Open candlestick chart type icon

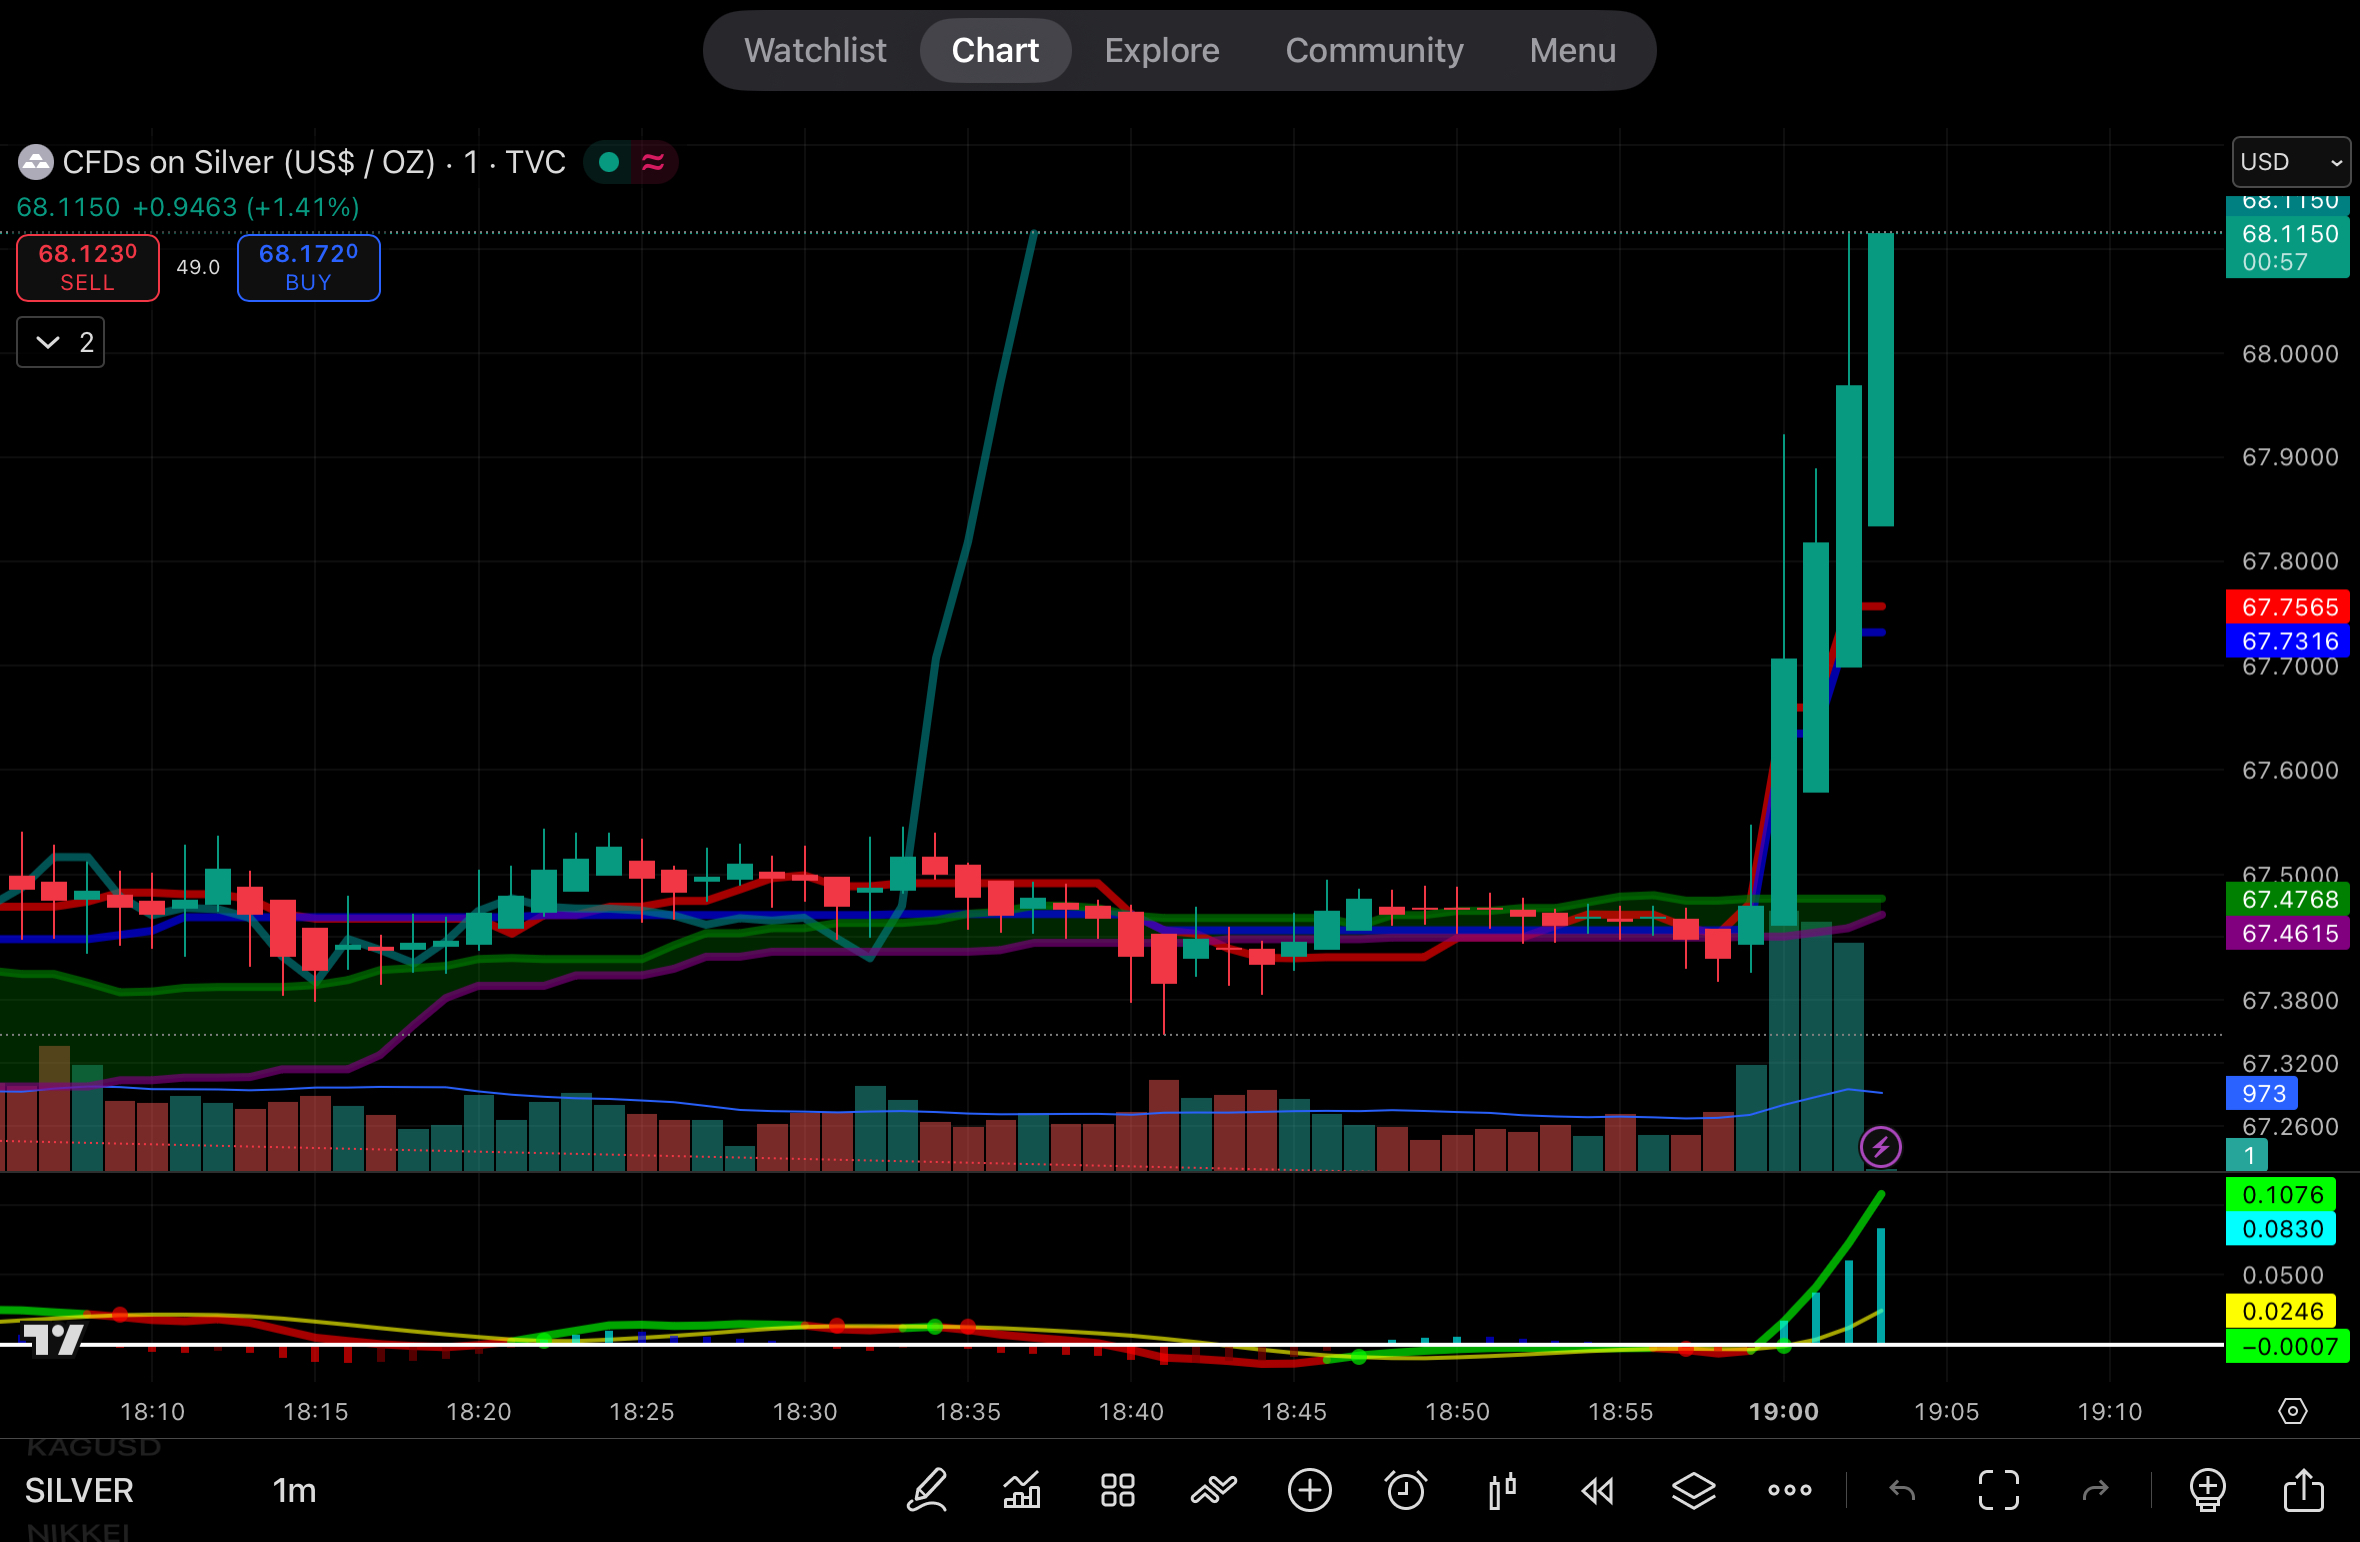1501,1490
